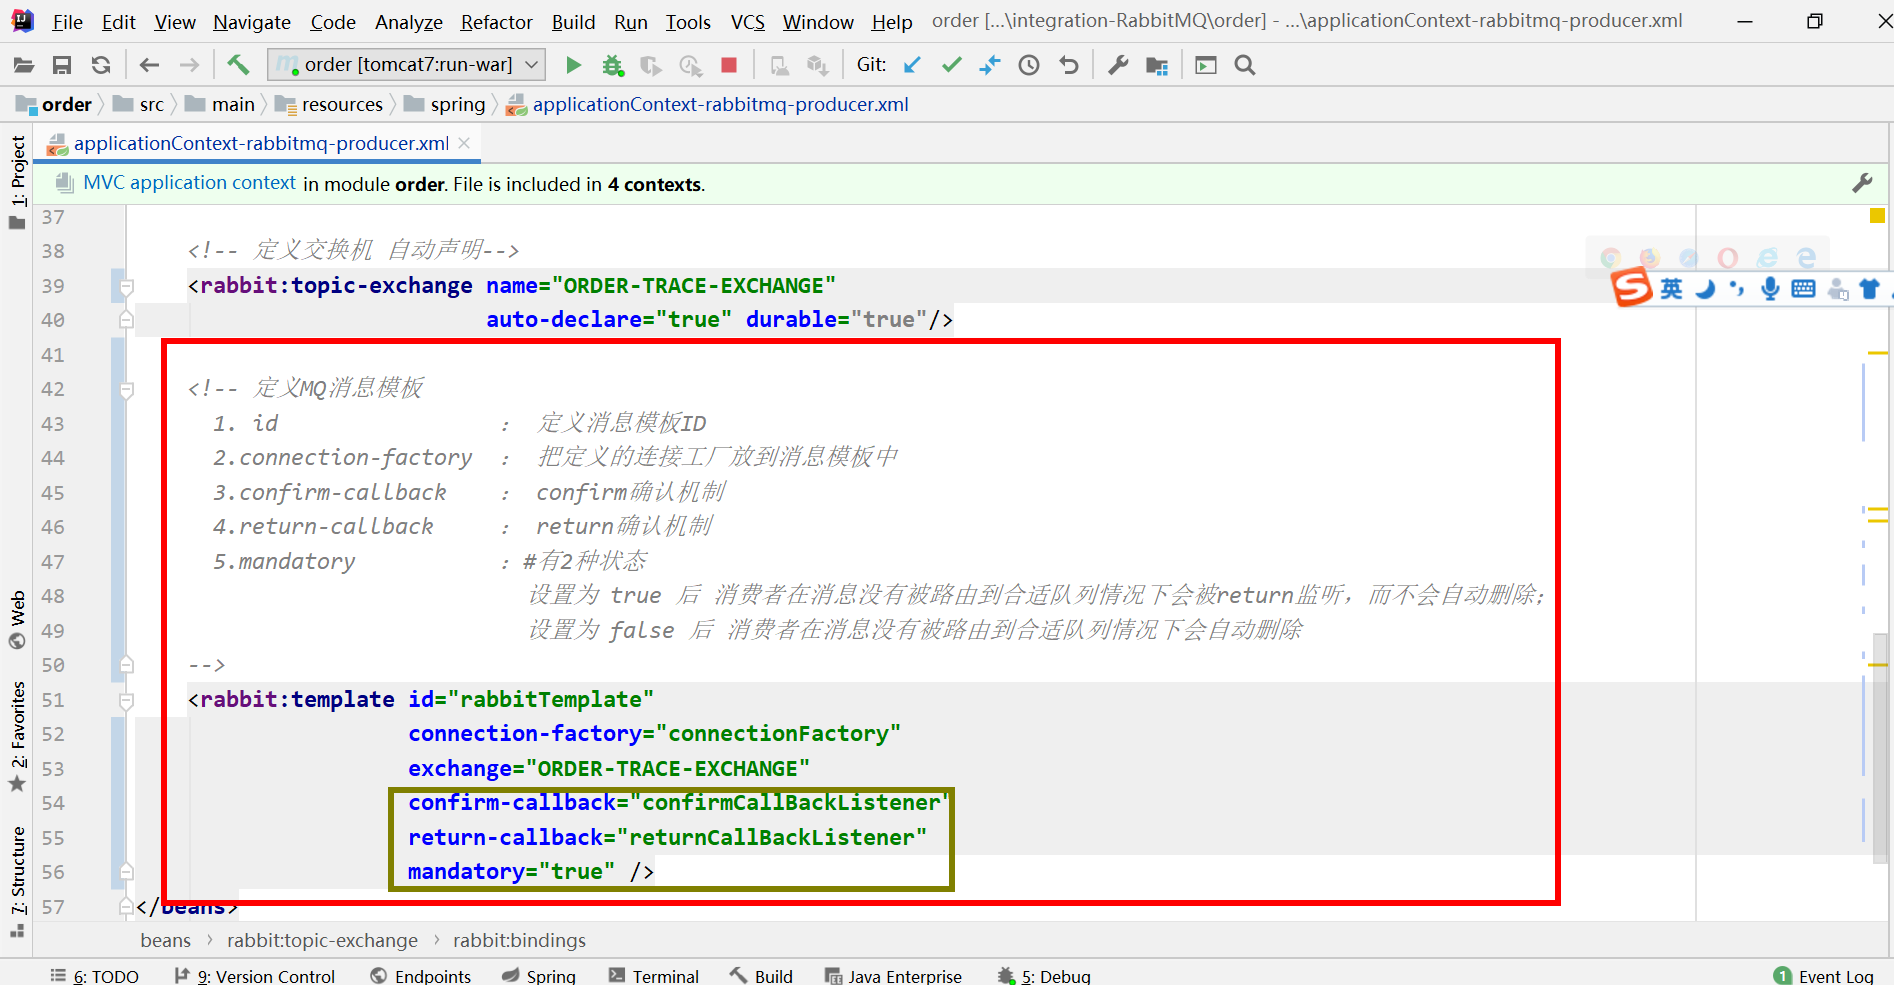Open the Debug tool window
Viewport: 1894px width, 985px height.
click(1044, 976)
